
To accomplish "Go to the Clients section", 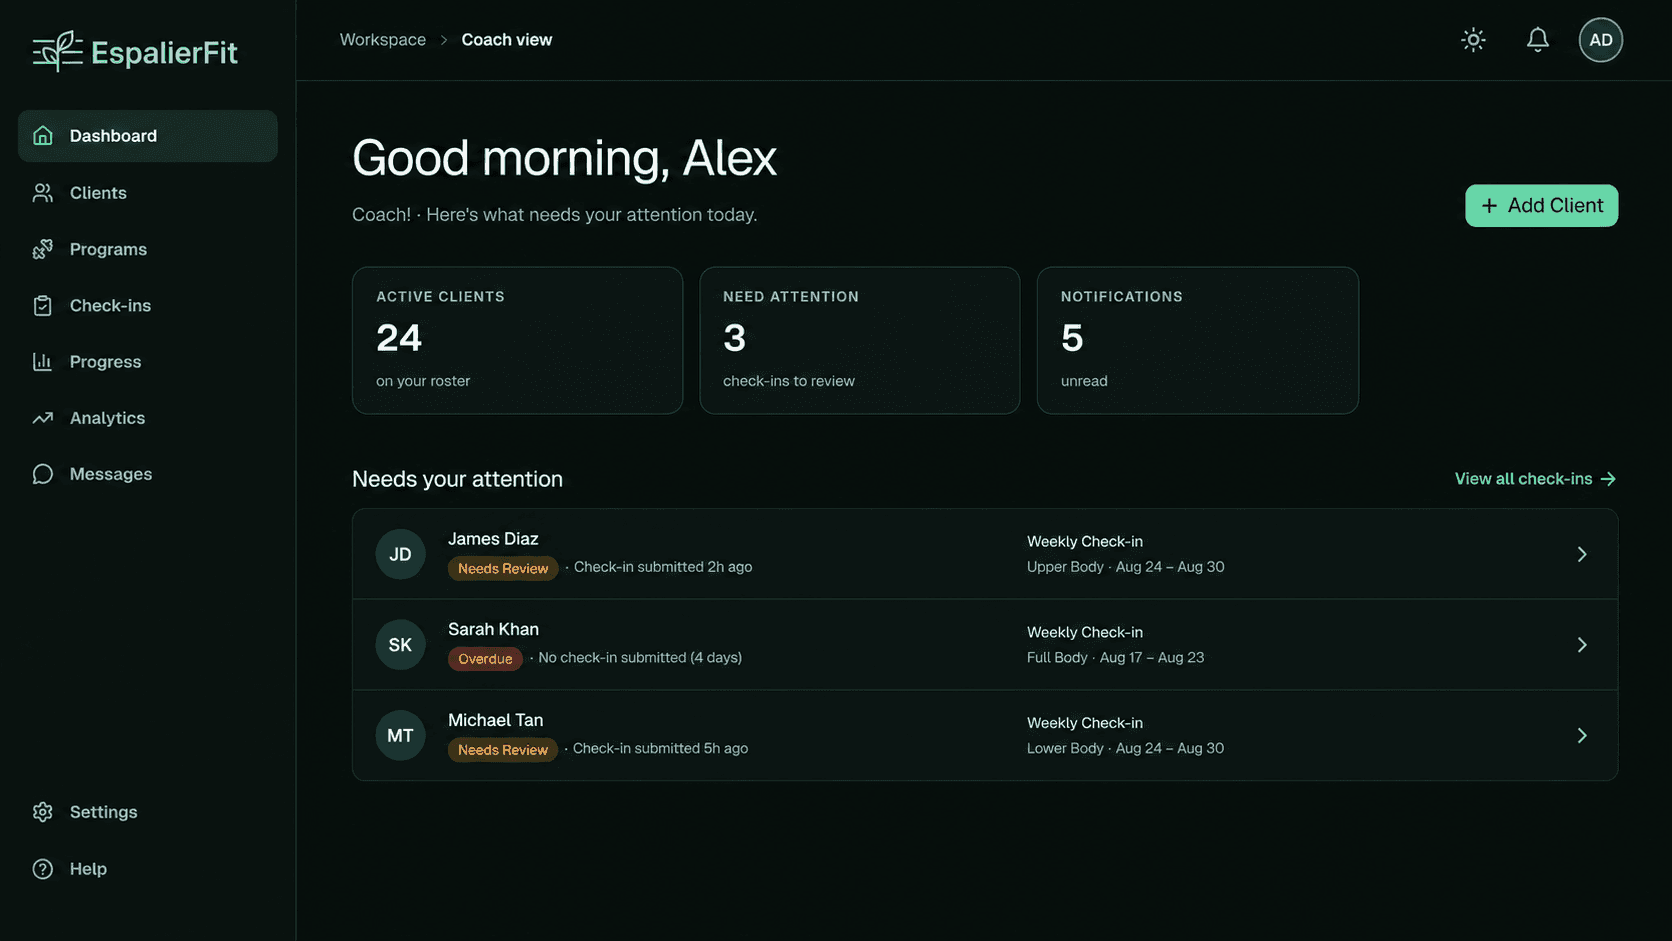I will tap(148, 193).
